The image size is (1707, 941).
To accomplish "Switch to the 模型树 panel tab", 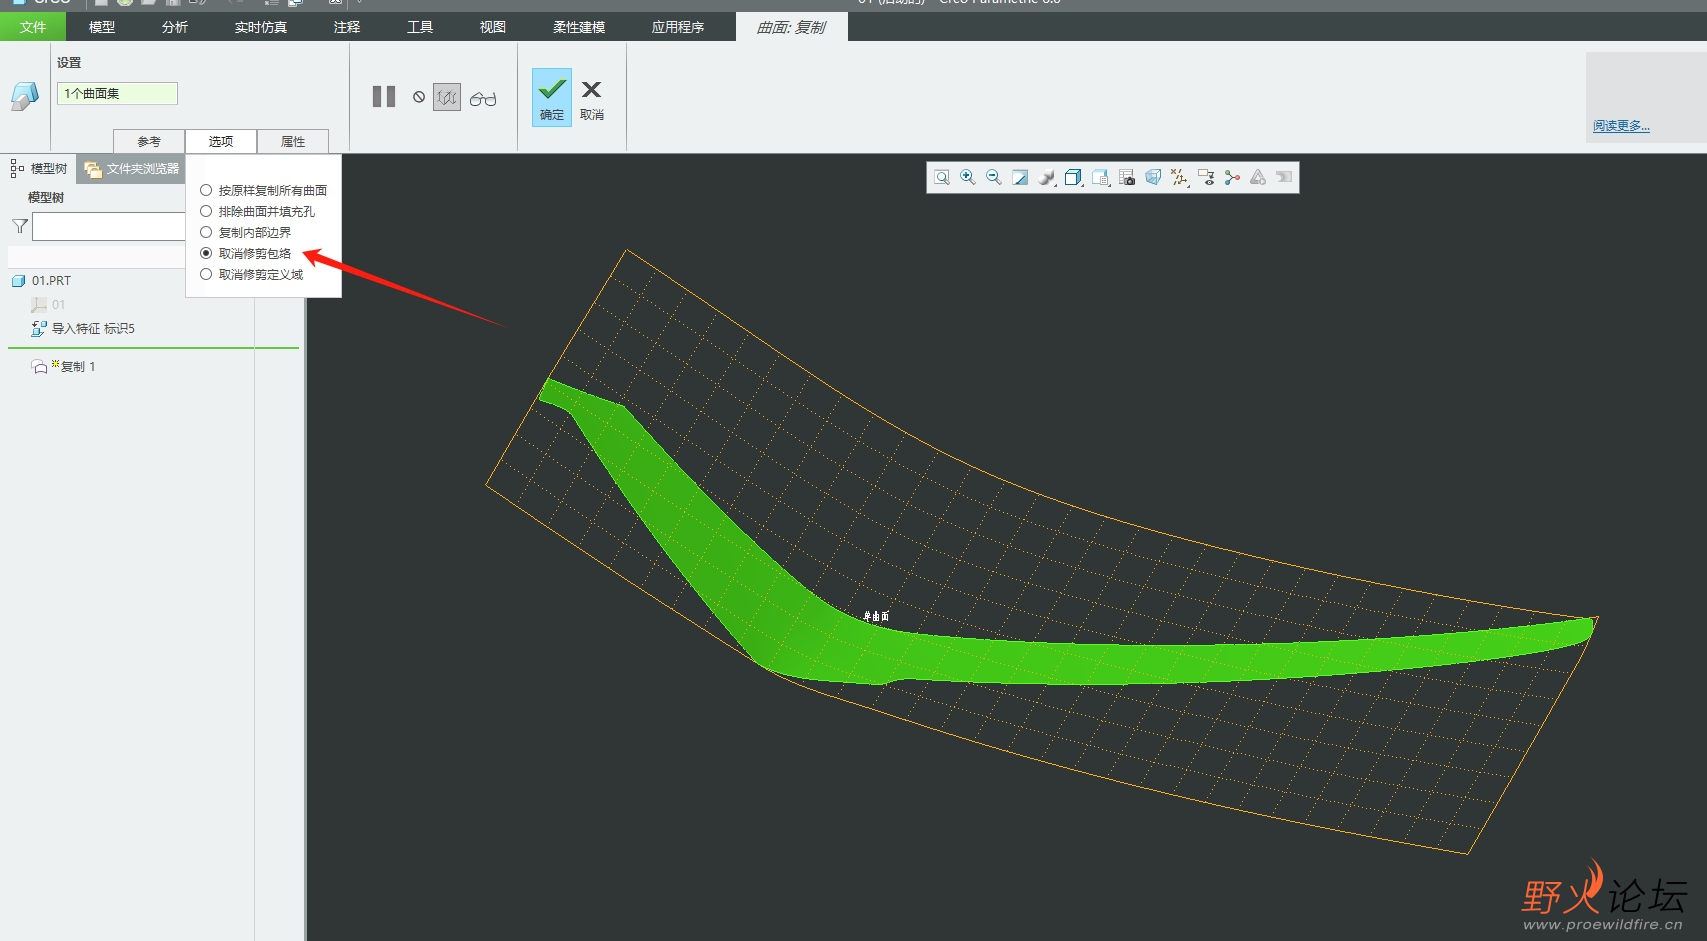I will point(39,169).
